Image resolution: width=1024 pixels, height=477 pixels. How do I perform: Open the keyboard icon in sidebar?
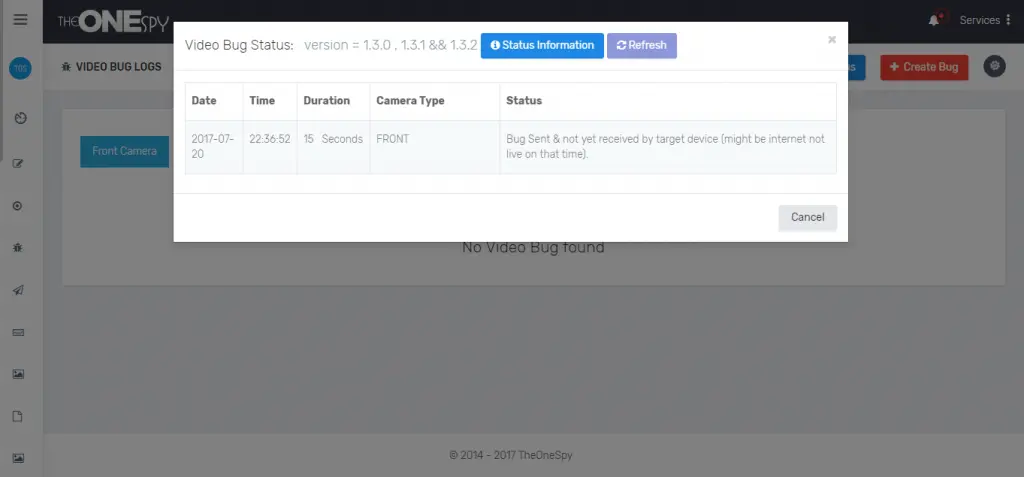tap(19, 332)
